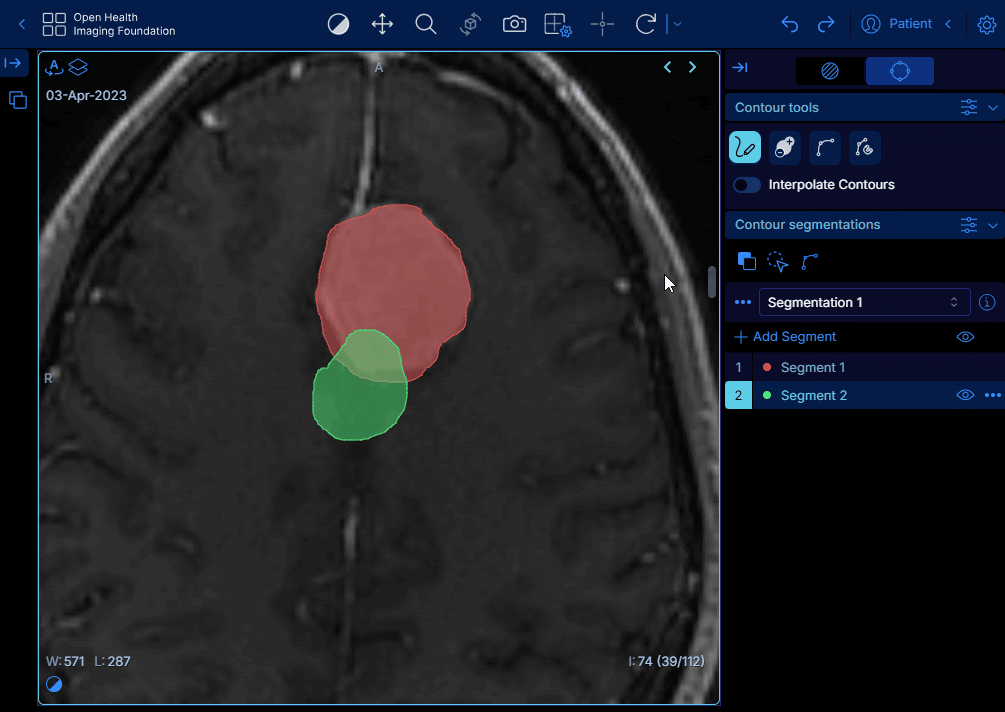Image resolution: width=1005 pixels, height=712 pixels.
Task: Select the spline contour tool
Action: pos(825,148)
